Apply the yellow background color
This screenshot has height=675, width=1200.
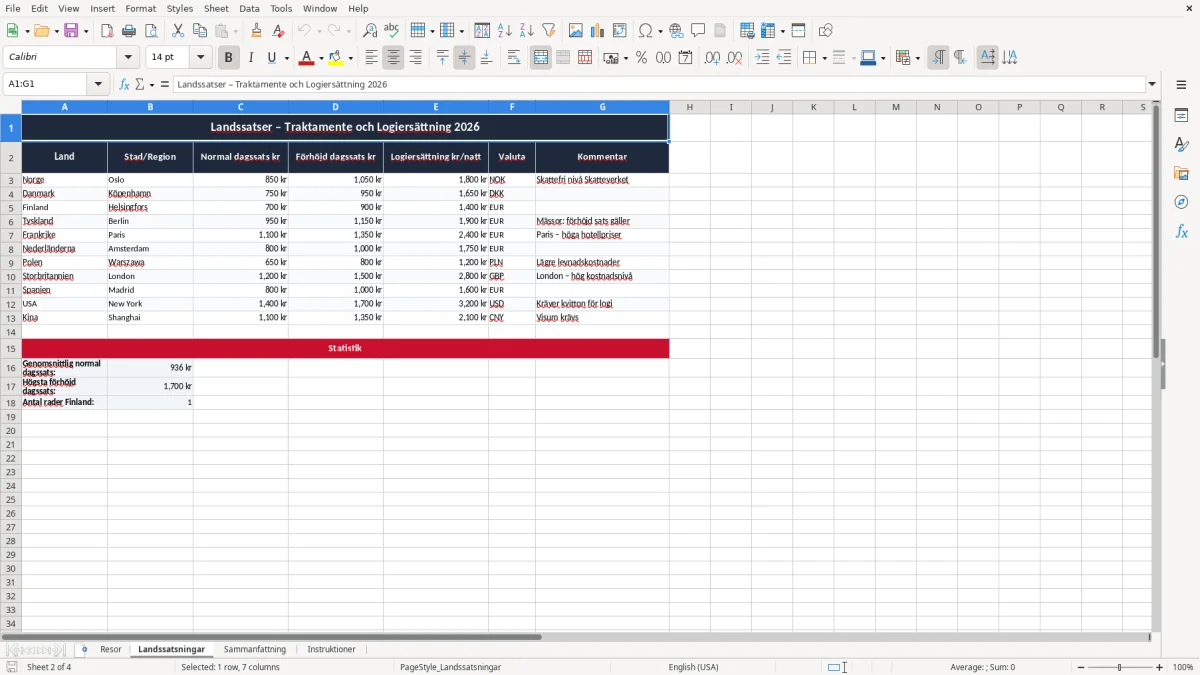[336, 58]
